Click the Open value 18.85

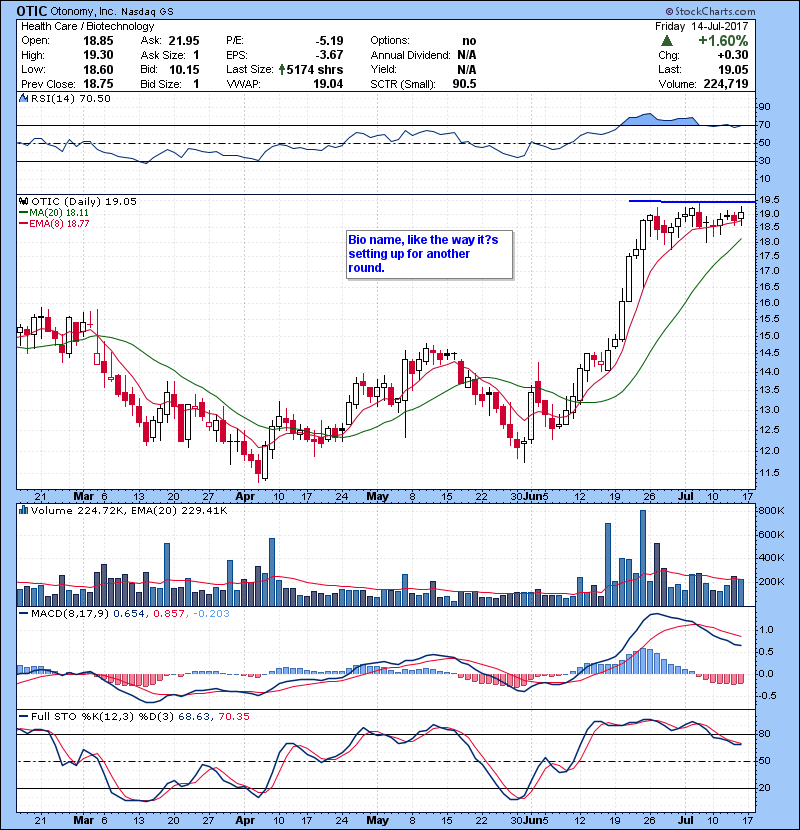(98, 41)
